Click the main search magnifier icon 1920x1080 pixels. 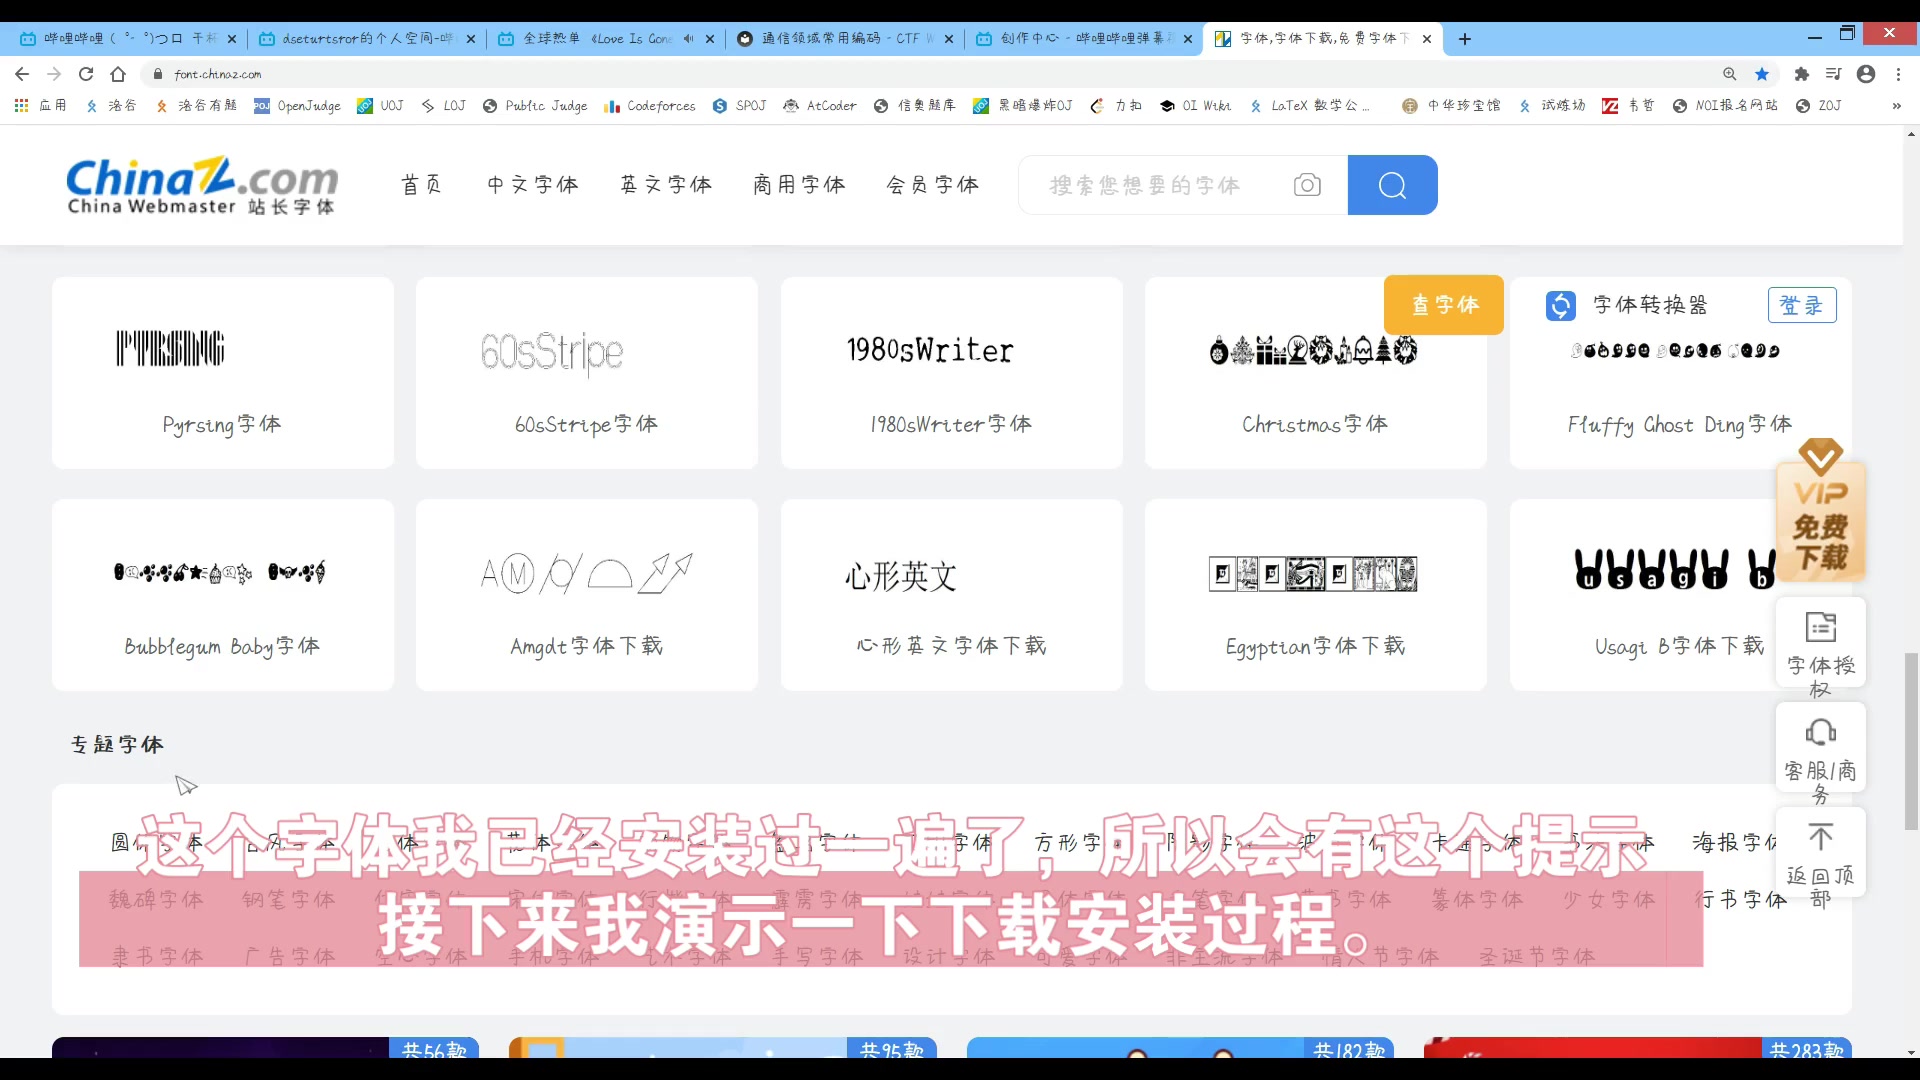pyautogui.click(x=1396, y=185)
